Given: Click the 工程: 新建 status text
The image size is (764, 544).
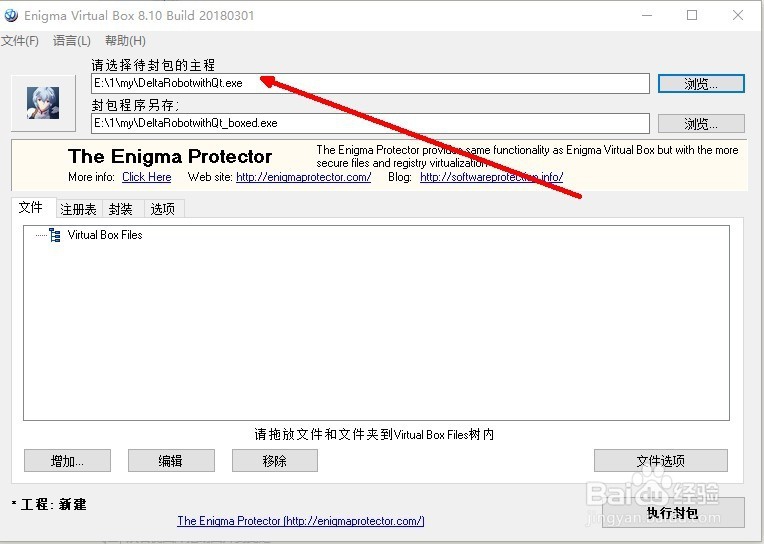Looking at the screenshot, I should (x=49, y=504).
